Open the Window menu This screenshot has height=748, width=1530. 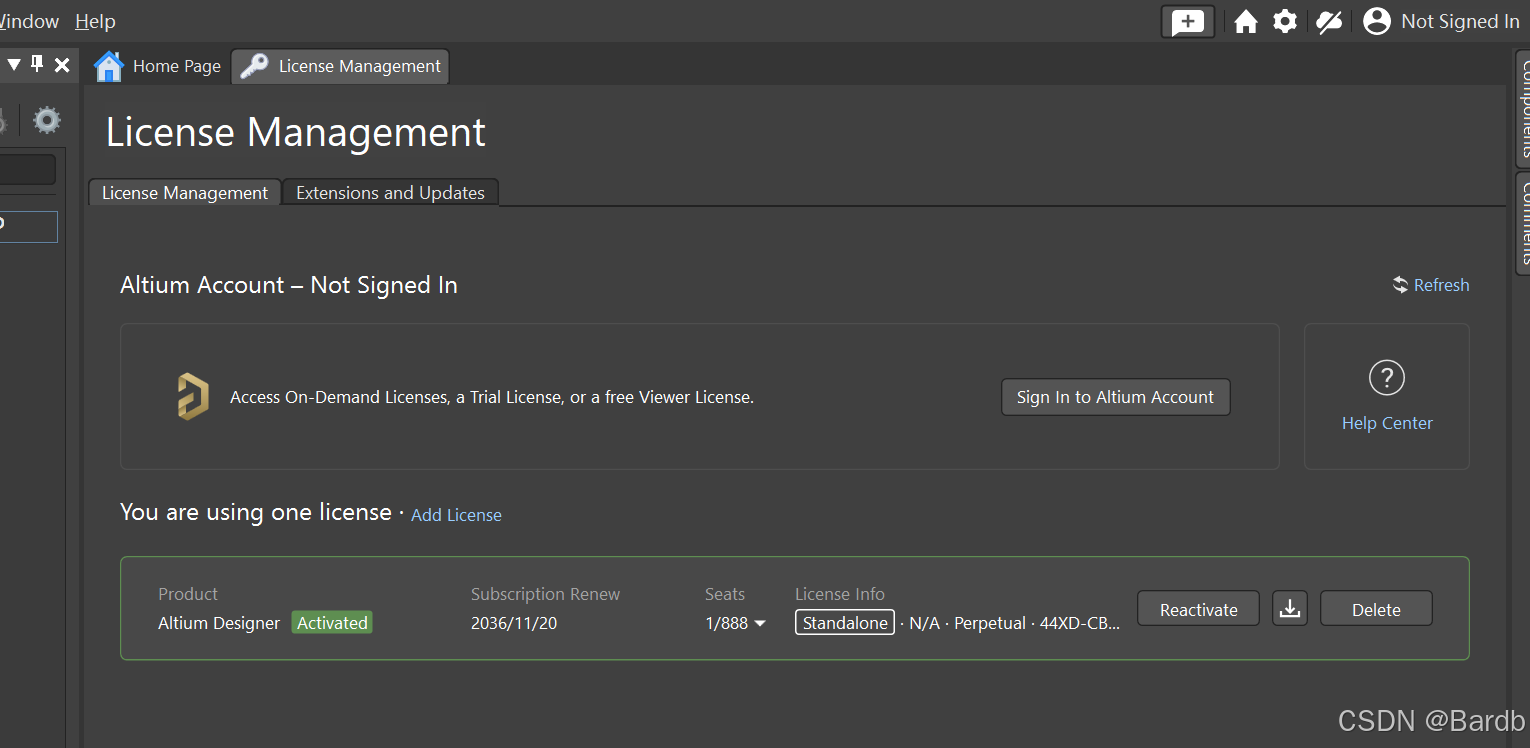coord(28,21)
